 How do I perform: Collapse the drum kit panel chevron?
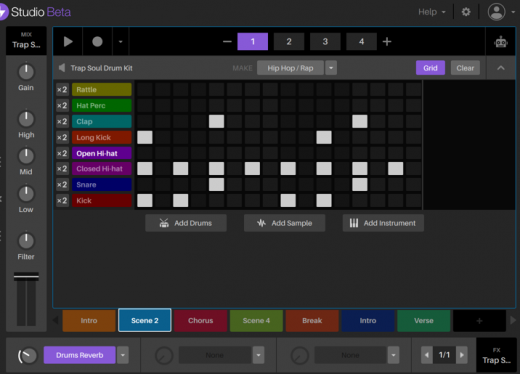pyautogui.click(x=501, y=68)
